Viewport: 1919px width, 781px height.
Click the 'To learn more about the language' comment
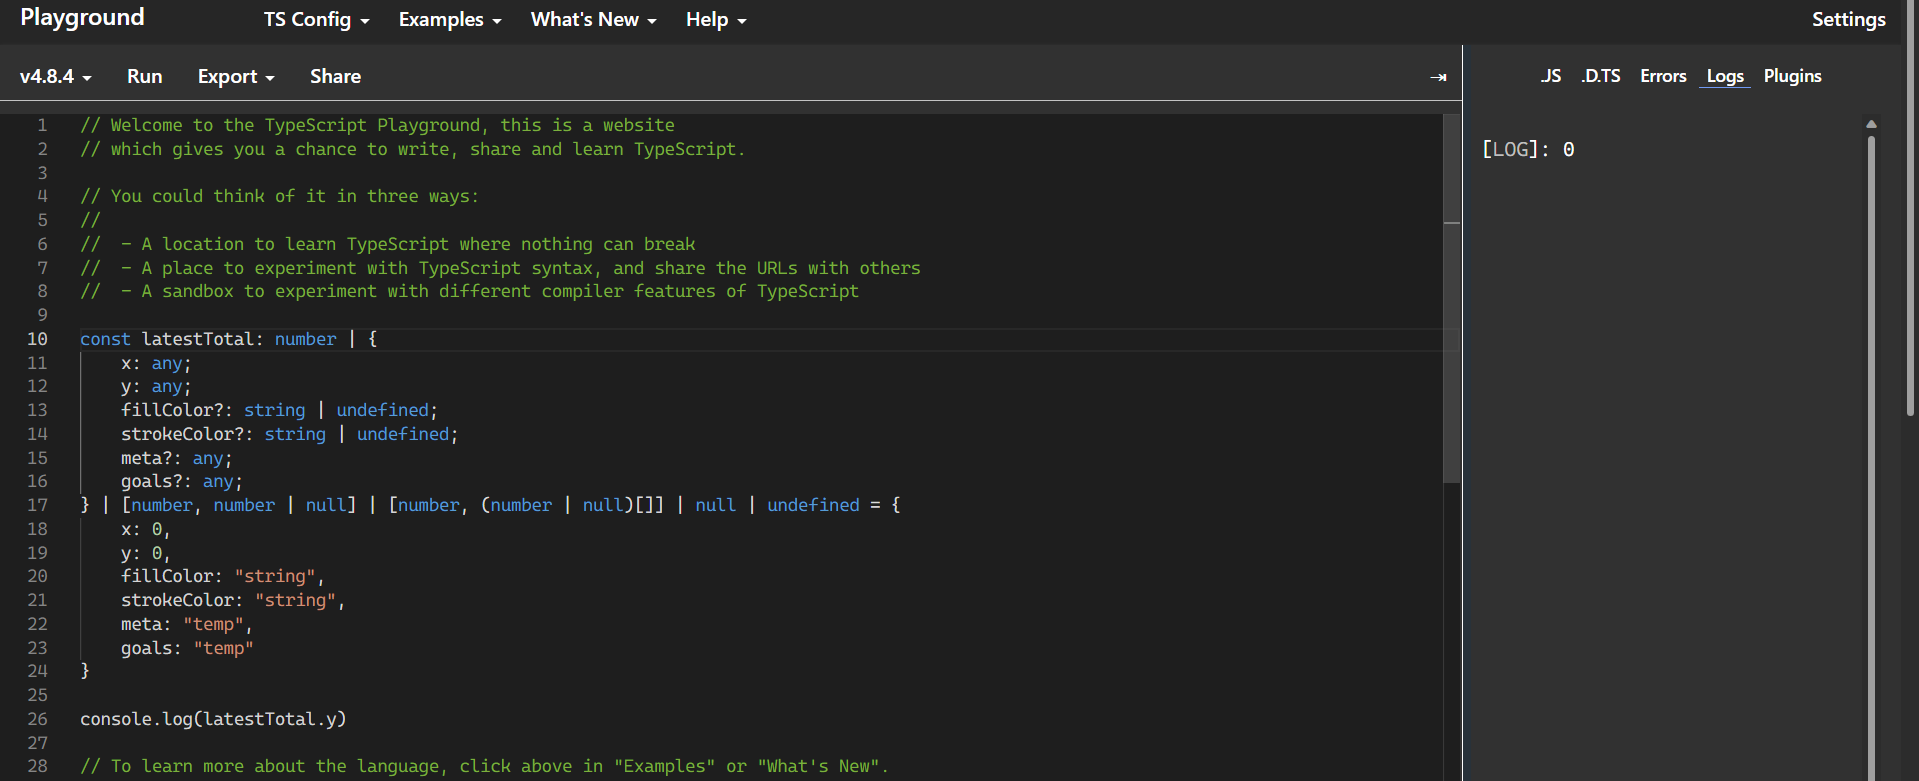tap(484, 766)
